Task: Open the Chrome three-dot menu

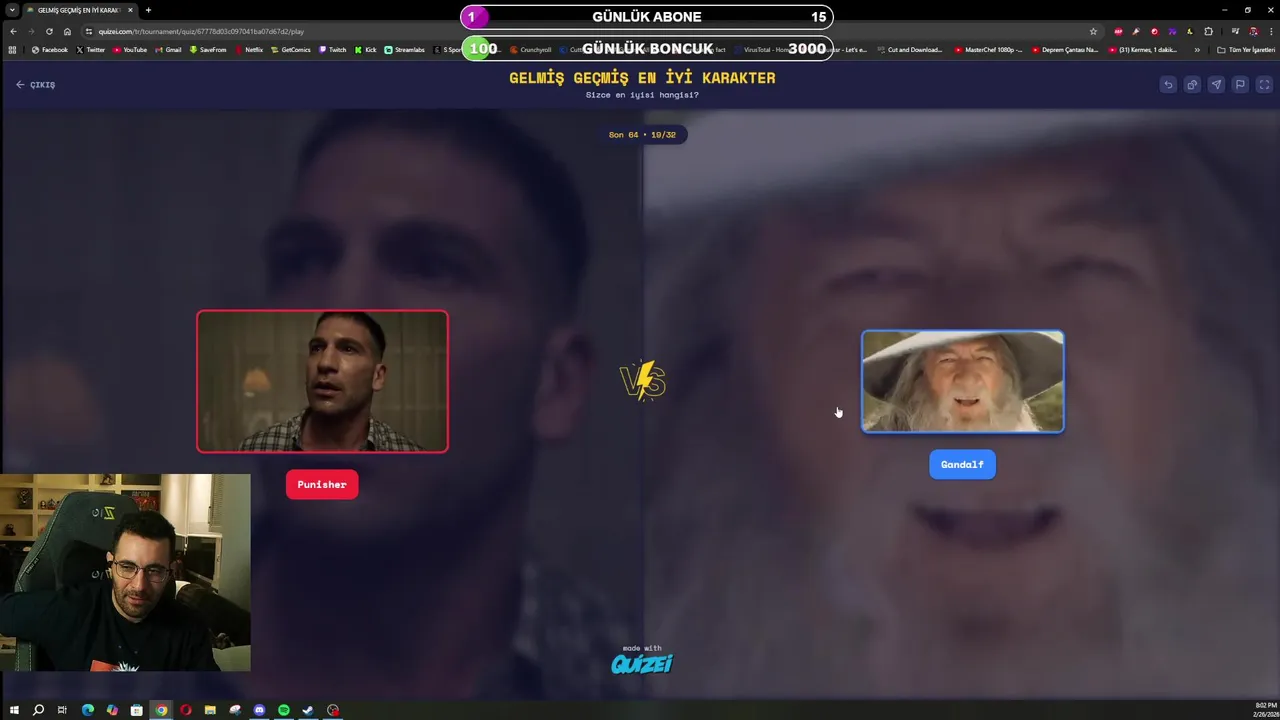Action: point(1271,31)
